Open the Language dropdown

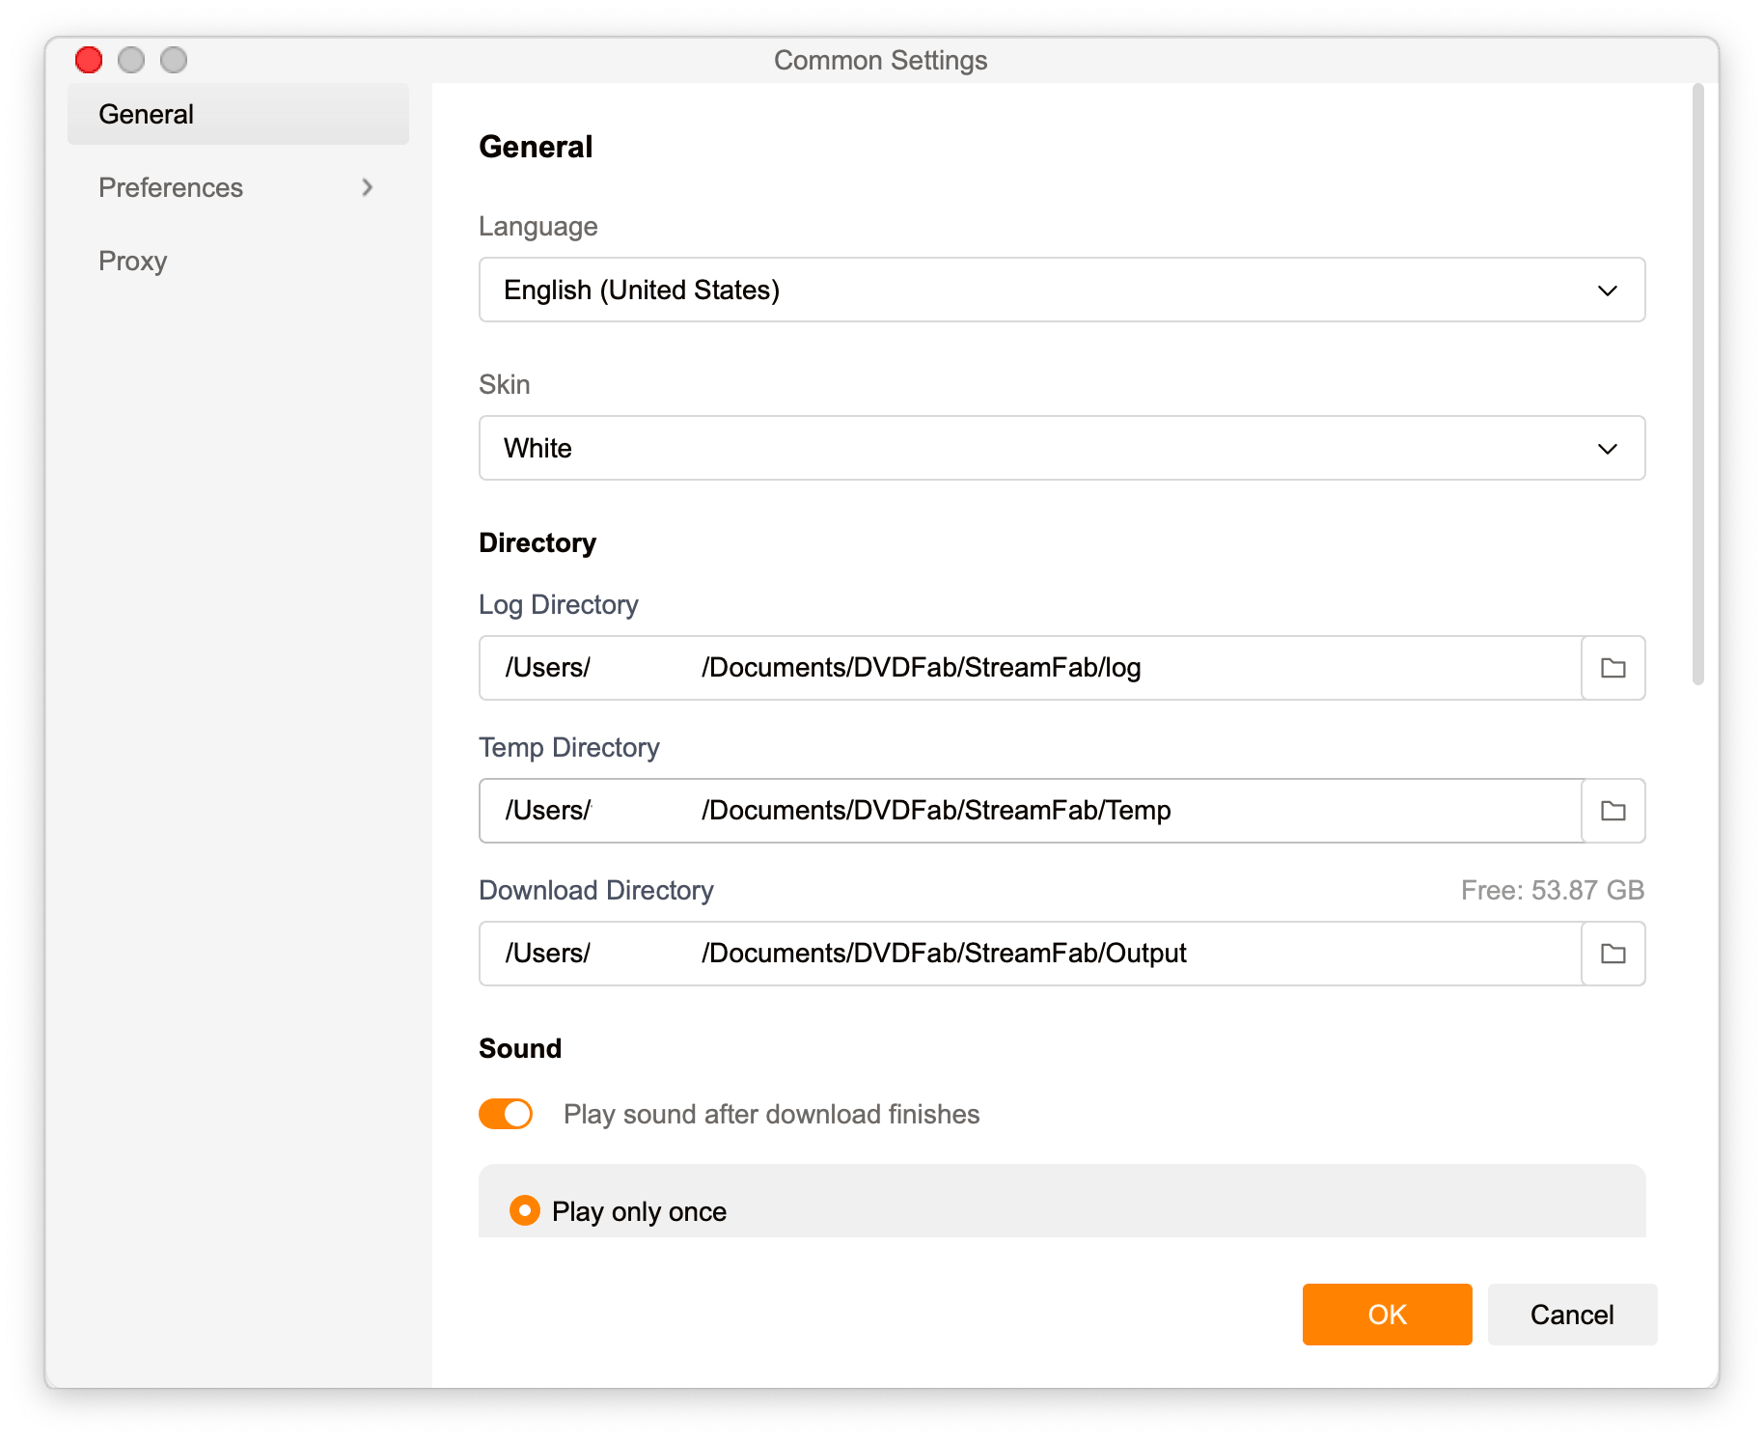coord(1061,290)
